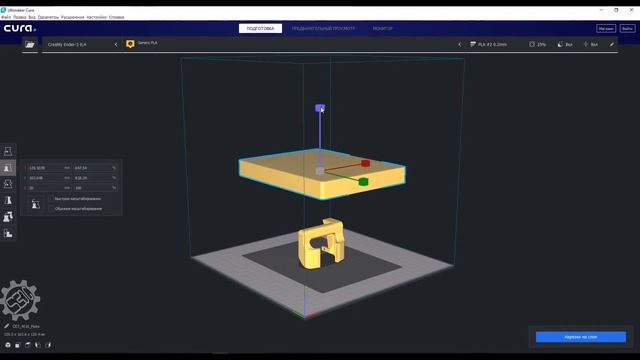The image size is (640, 360).
Task: Click the chevron left of print settings
Action: pos(460,44)
